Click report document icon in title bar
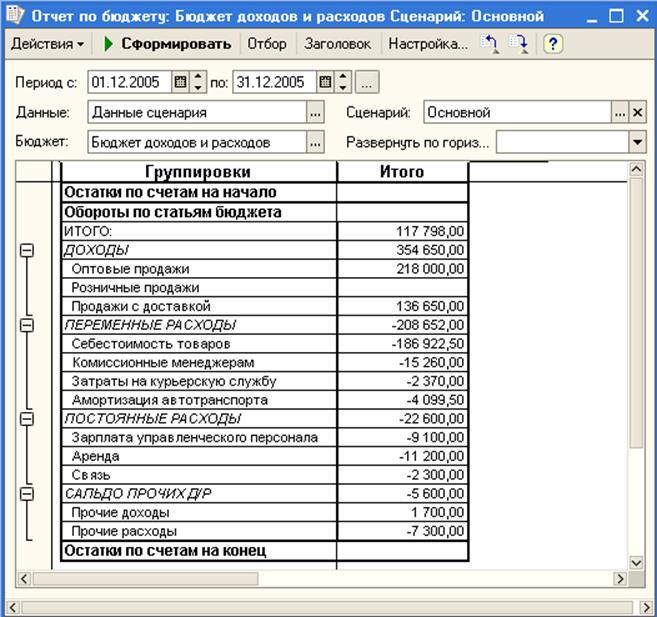This screenshot has width=657, height=617. [x=15, y=14]
